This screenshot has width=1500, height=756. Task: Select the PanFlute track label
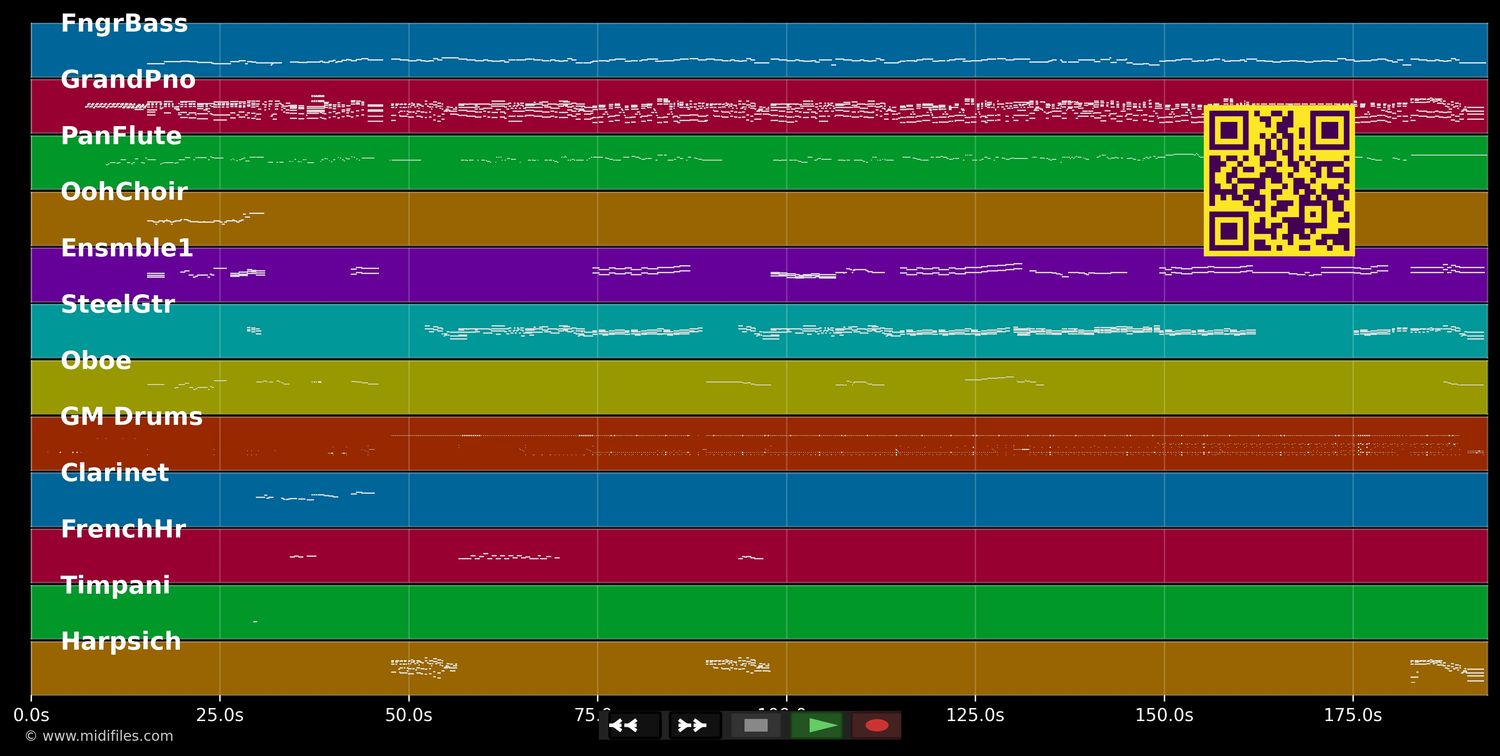pyautogui.click(x=121, y=136)
